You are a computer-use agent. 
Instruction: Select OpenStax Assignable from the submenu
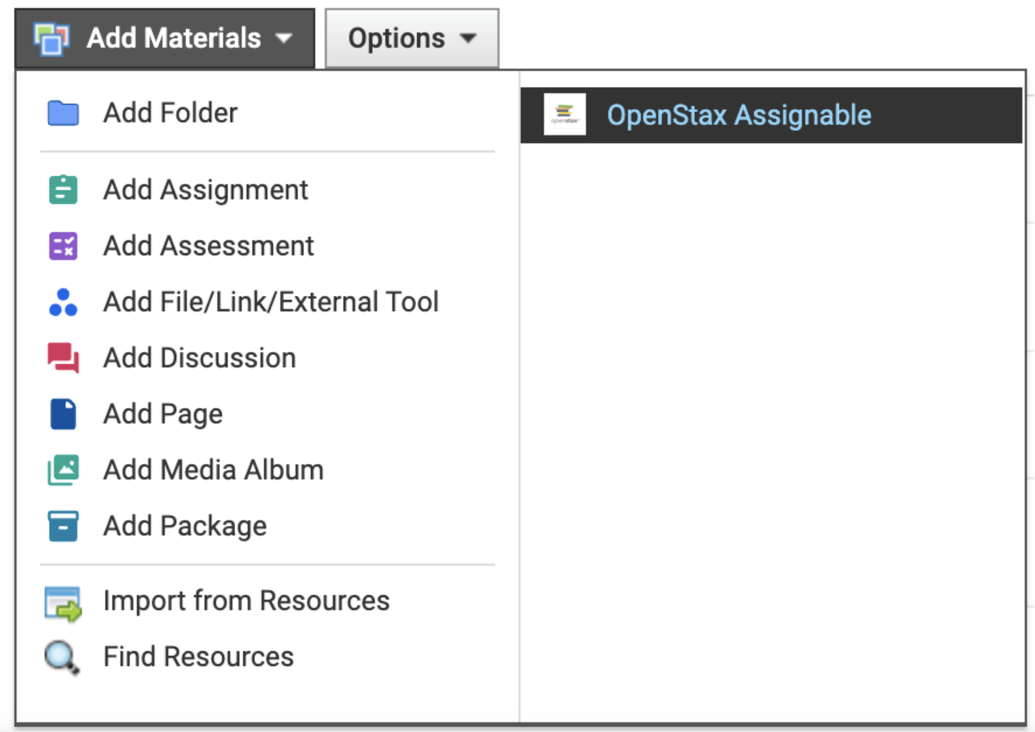pyautogui.click(x=739, y=115)
